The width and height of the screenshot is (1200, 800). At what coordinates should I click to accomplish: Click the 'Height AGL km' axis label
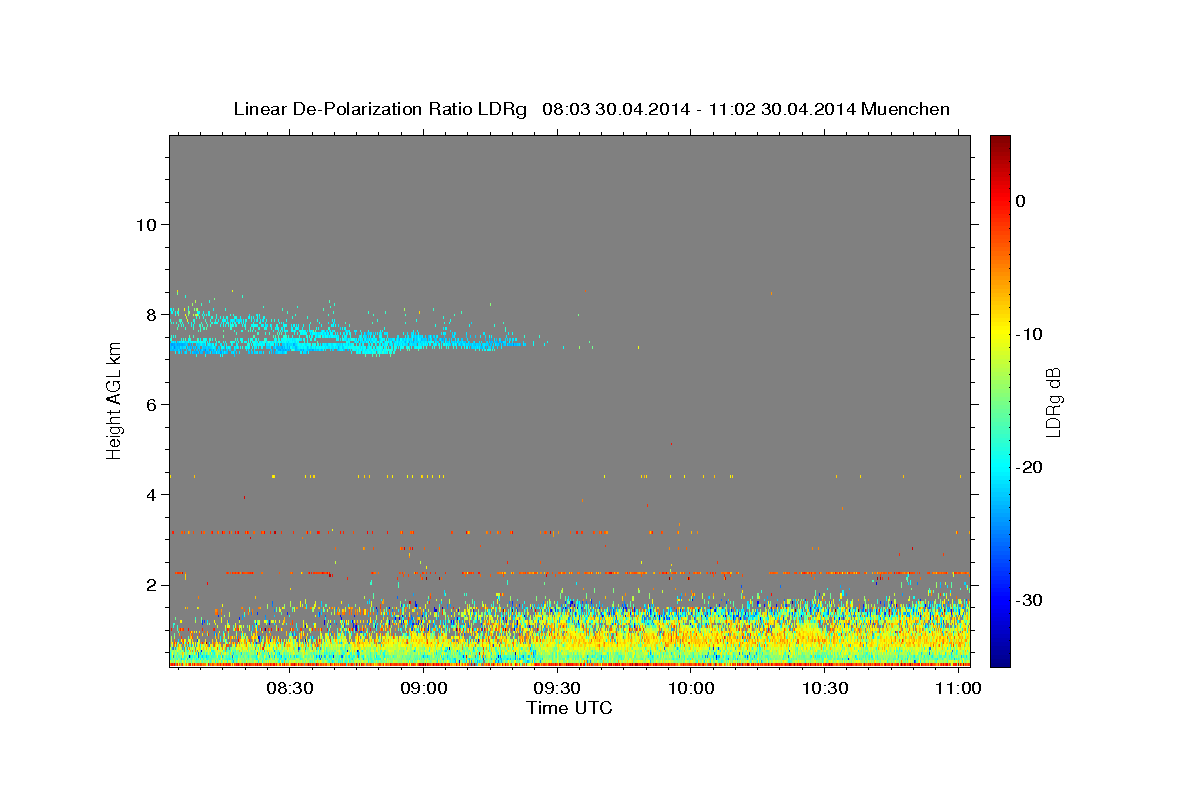click(x=115, y=400)
